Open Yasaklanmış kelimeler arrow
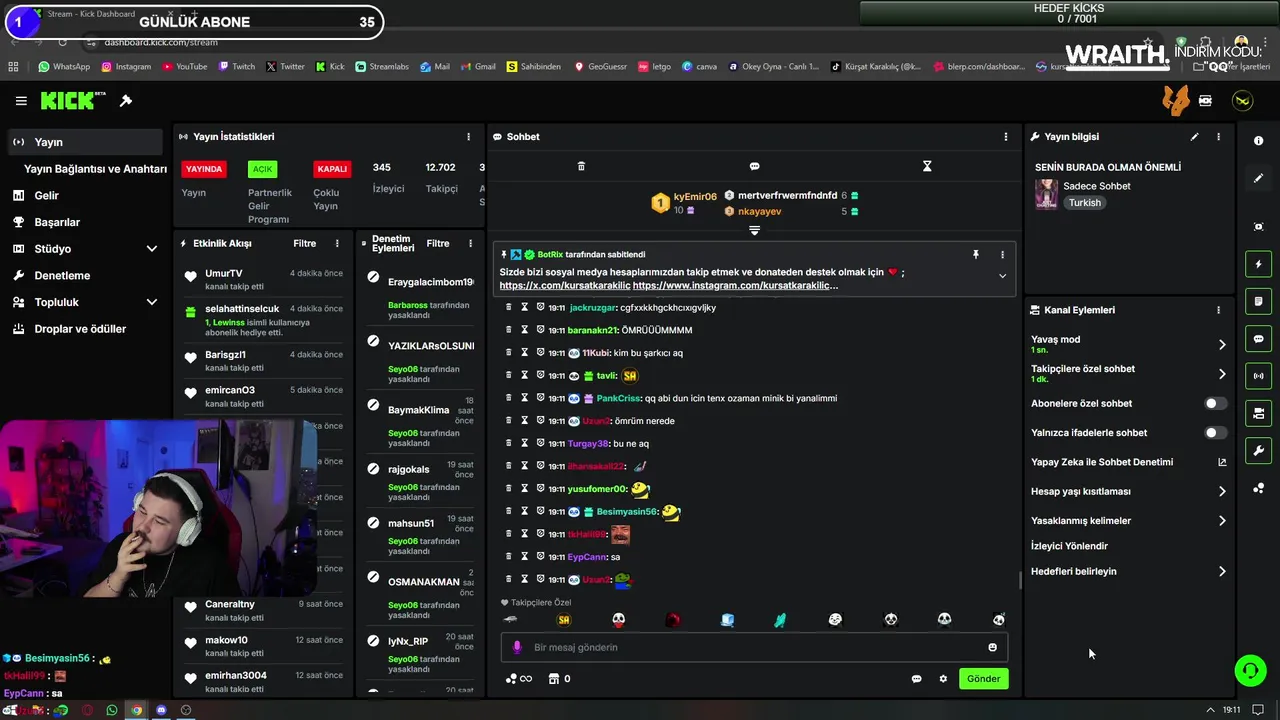 [1222, 521]
